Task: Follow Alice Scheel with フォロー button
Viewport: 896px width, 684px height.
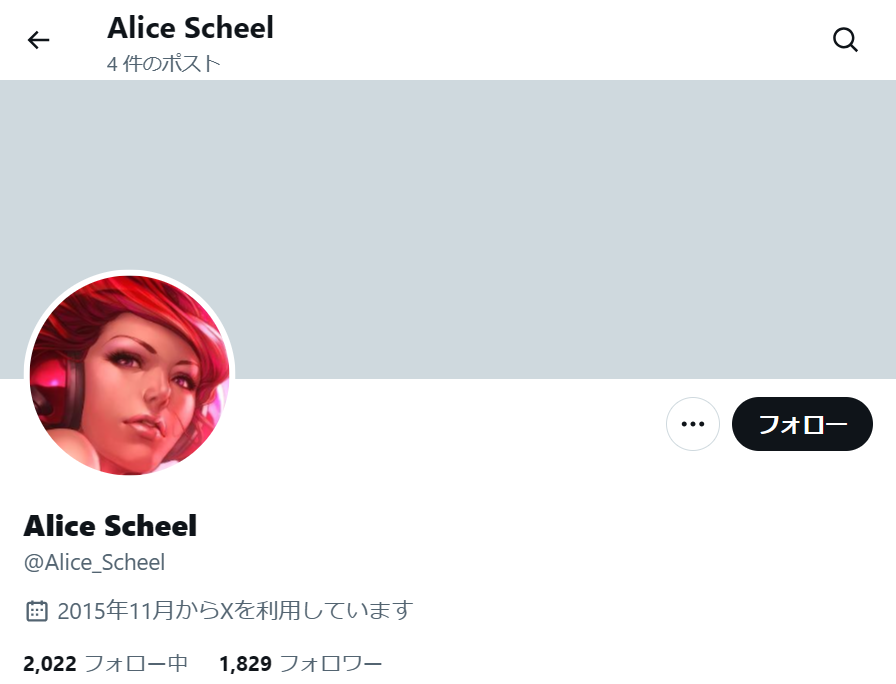Action: click(802, 424)
